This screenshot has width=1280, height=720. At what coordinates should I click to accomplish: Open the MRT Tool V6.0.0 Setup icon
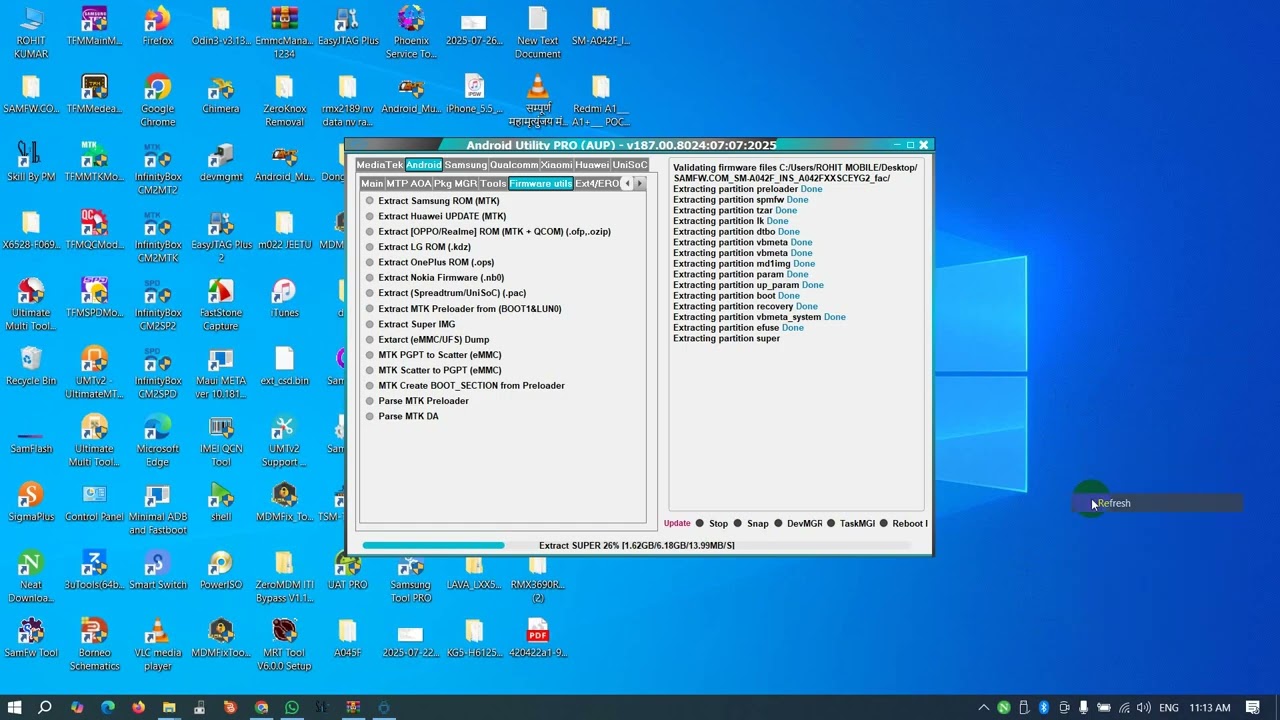(284, 645)
